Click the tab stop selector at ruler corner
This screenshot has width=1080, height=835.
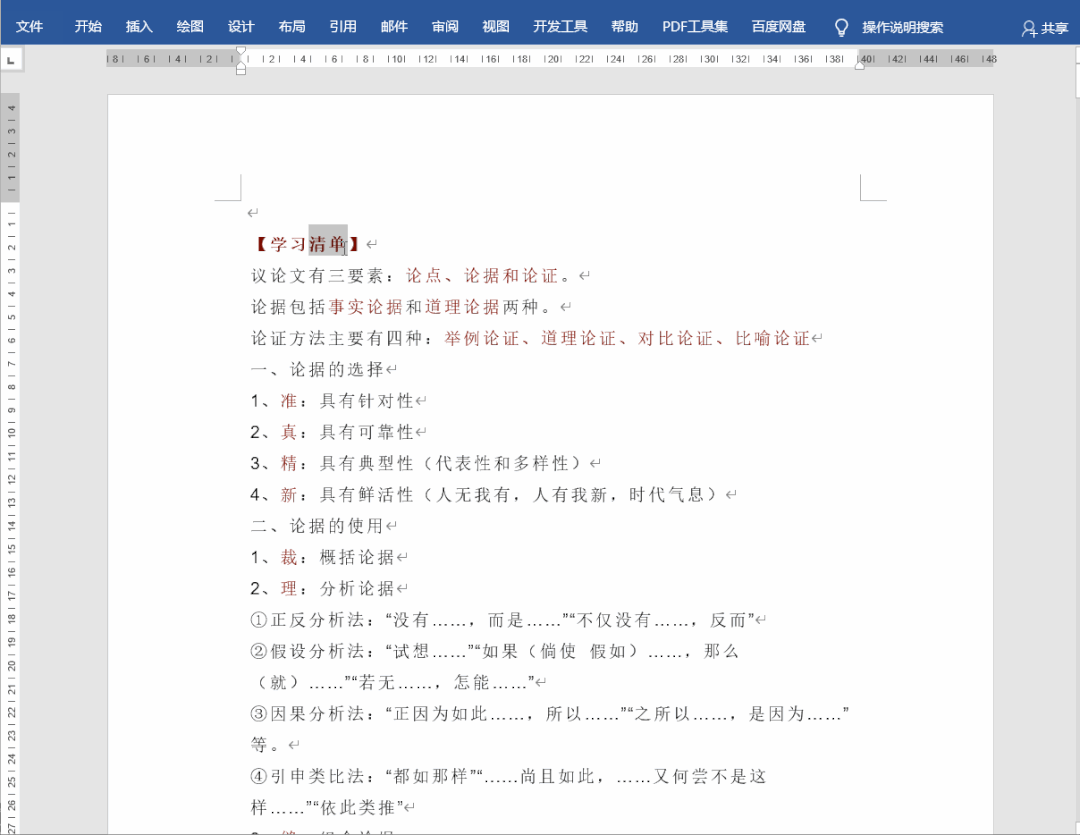11,60
